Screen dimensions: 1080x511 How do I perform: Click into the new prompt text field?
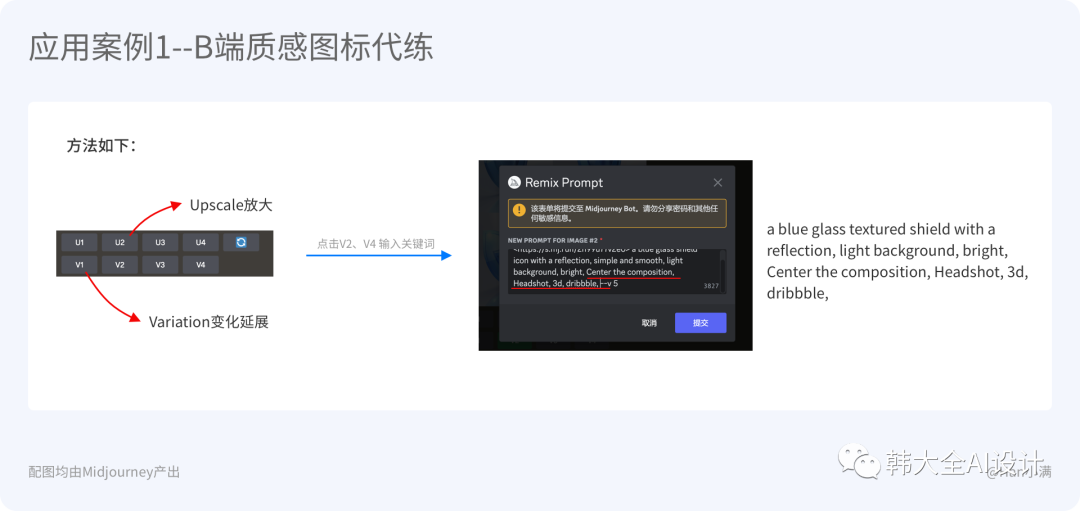(616, 271)
